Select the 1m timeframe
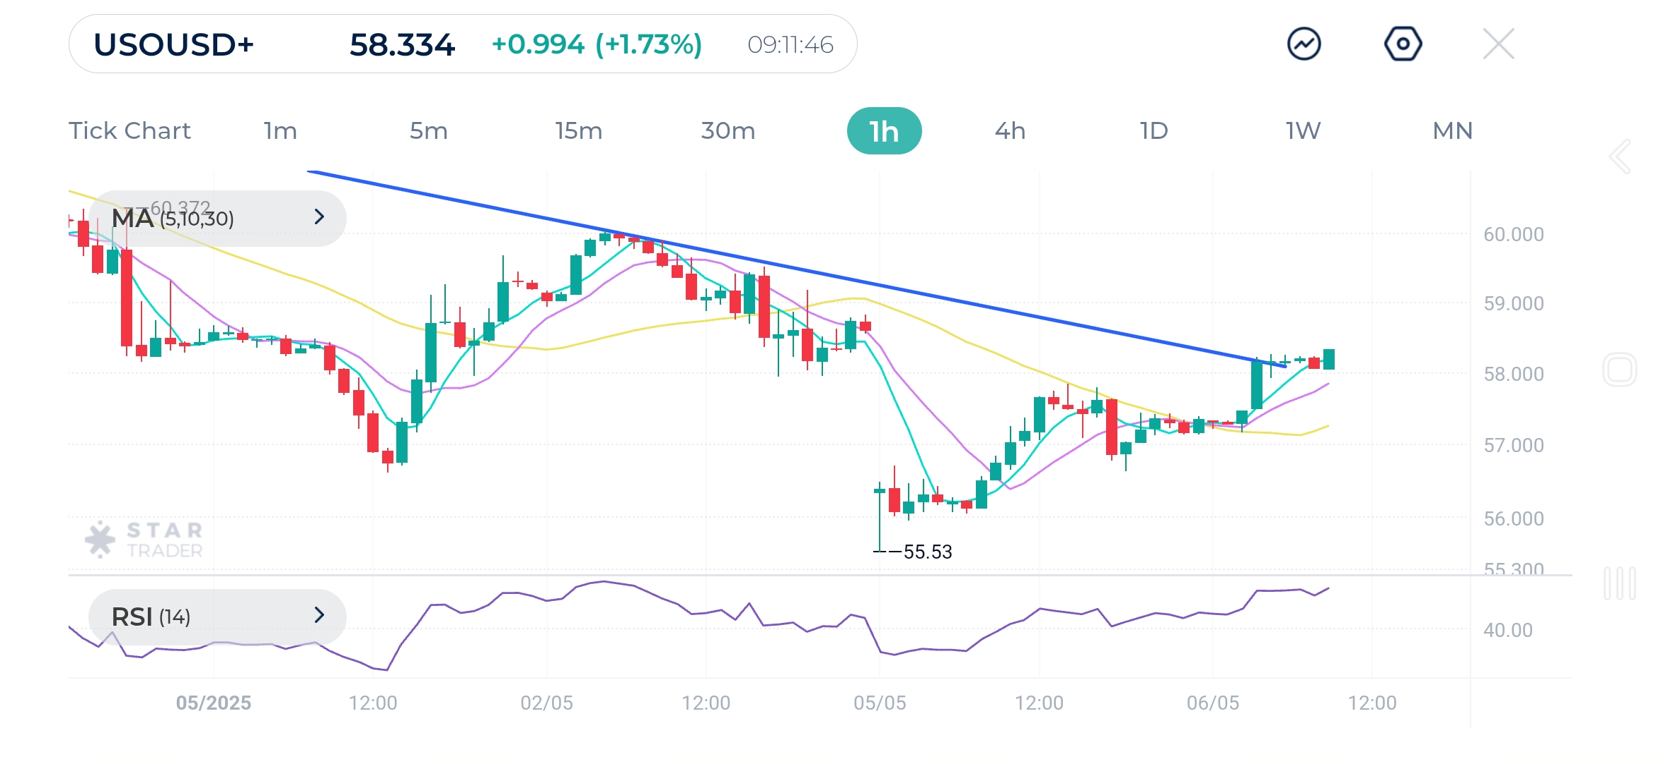 280,131
